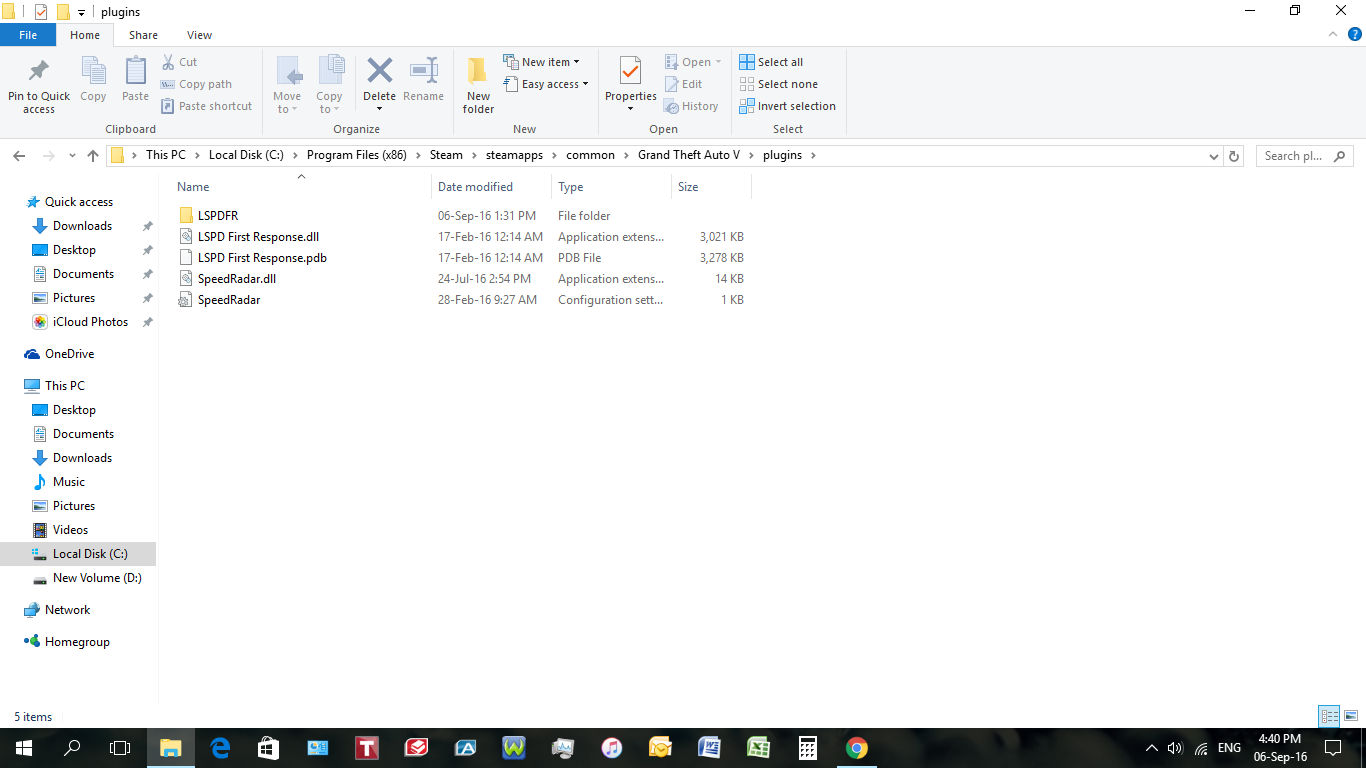Open the File menu tab
This screenshot has height=768, width=1366.
[28, 35]
